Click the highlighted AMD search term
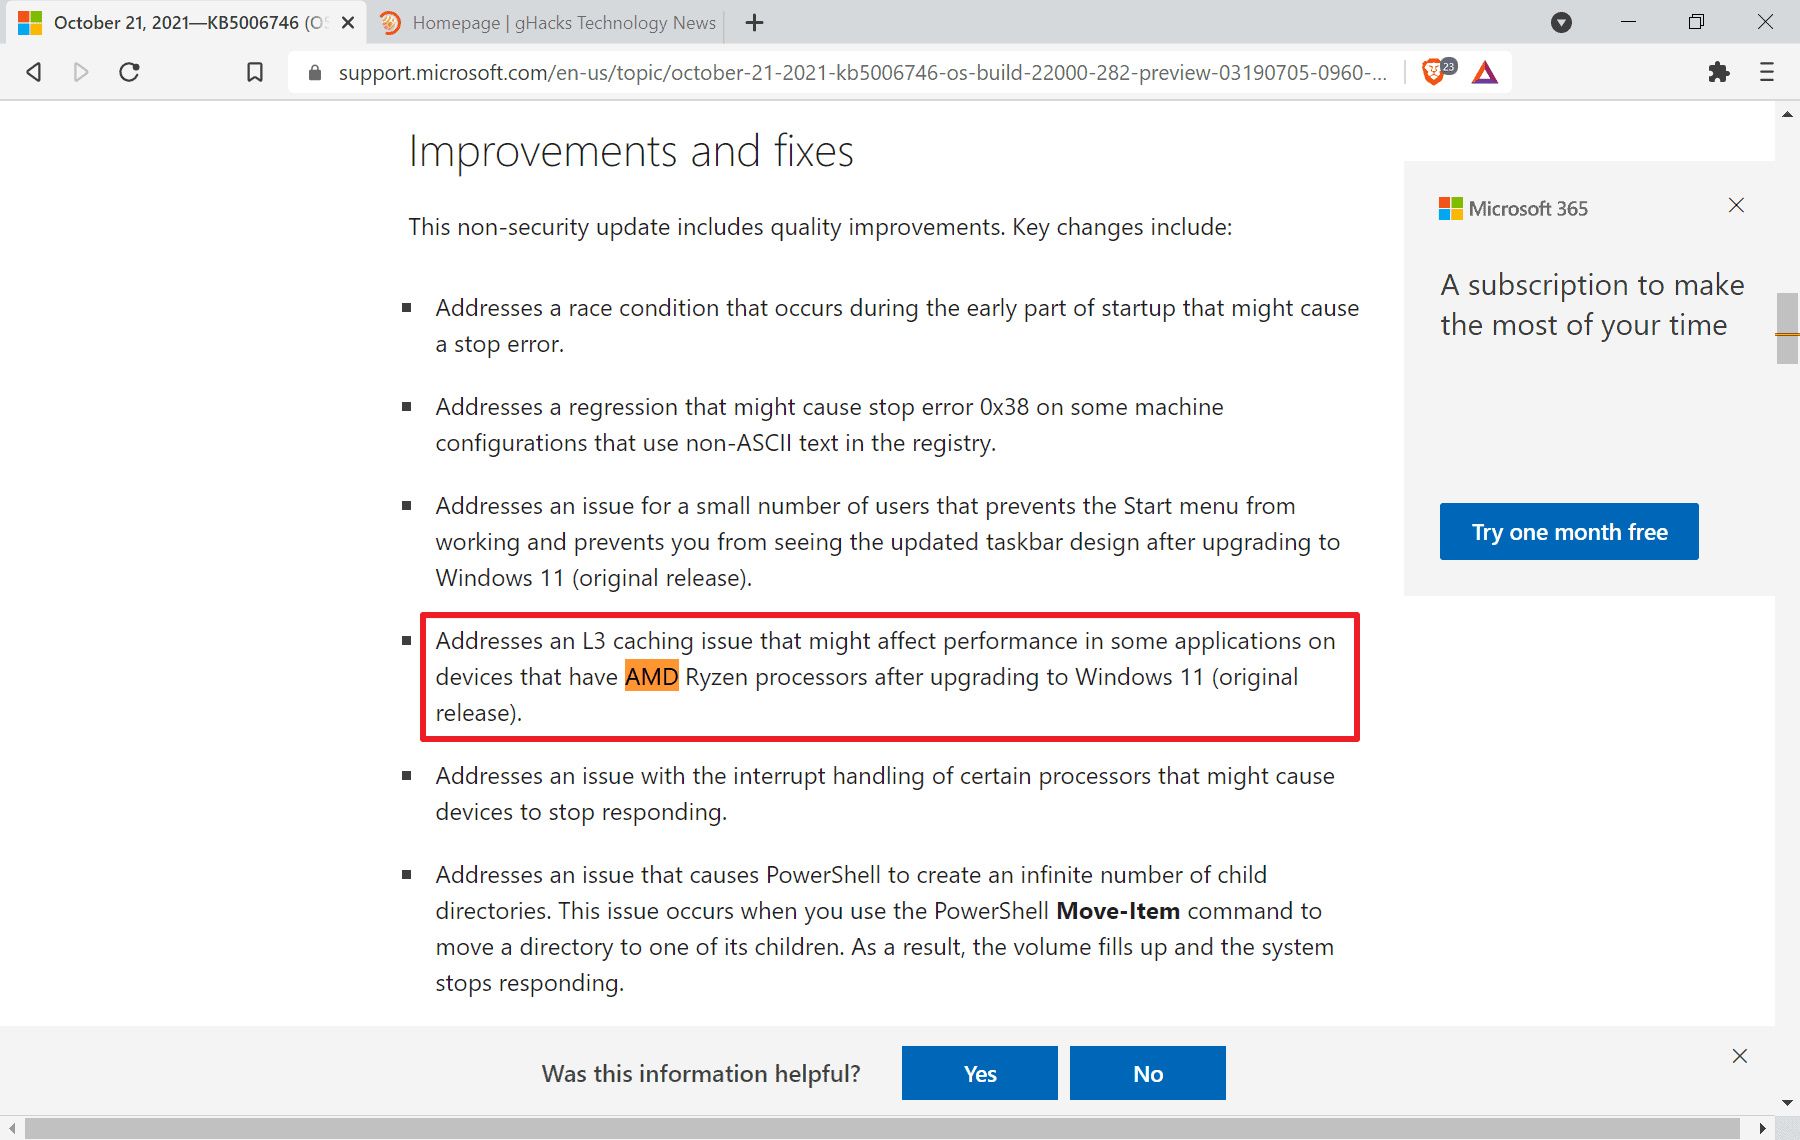The height and width of the screenshot is (1140, 1800). pos(651,677)
